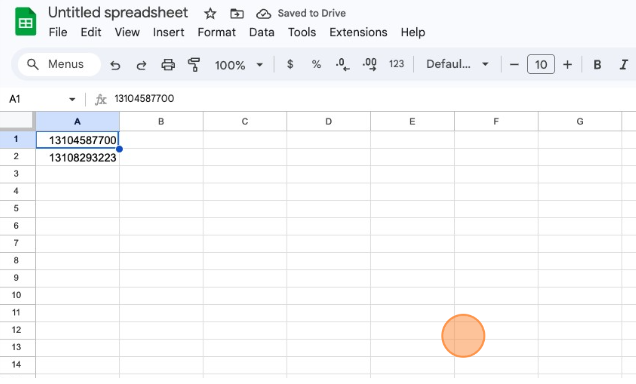
Task: Select row 10 header
Action: [17, 295]
